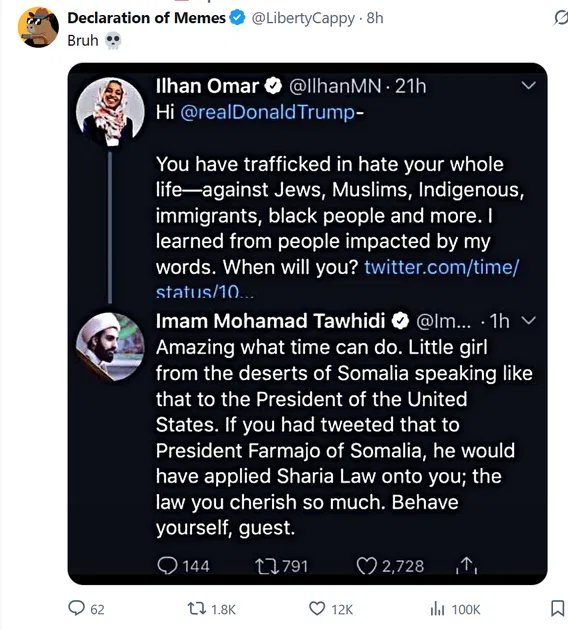Image resolution: width=568 pixels, height=630 pixels.
Task: Open the 8h timestamp of the post
Action: pos(375,18)
